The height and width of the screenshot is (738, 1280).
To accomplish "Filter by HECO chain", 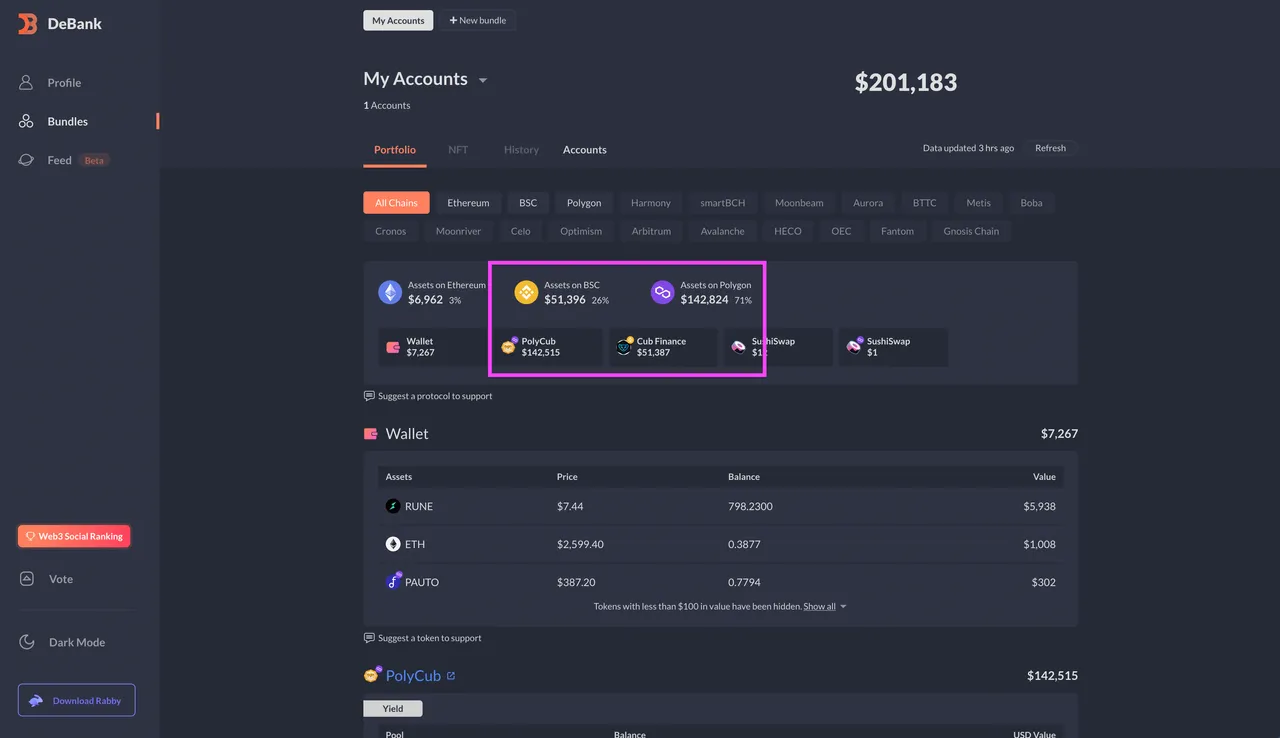I will click(788, 231).
